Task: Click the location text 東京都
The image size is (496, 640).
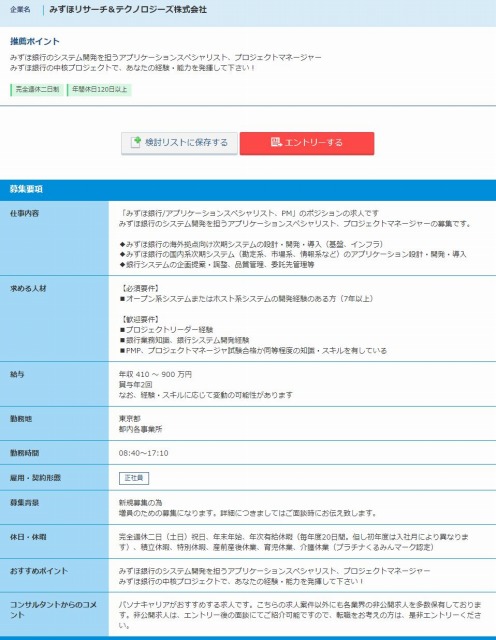Action: tap(129, 419)
